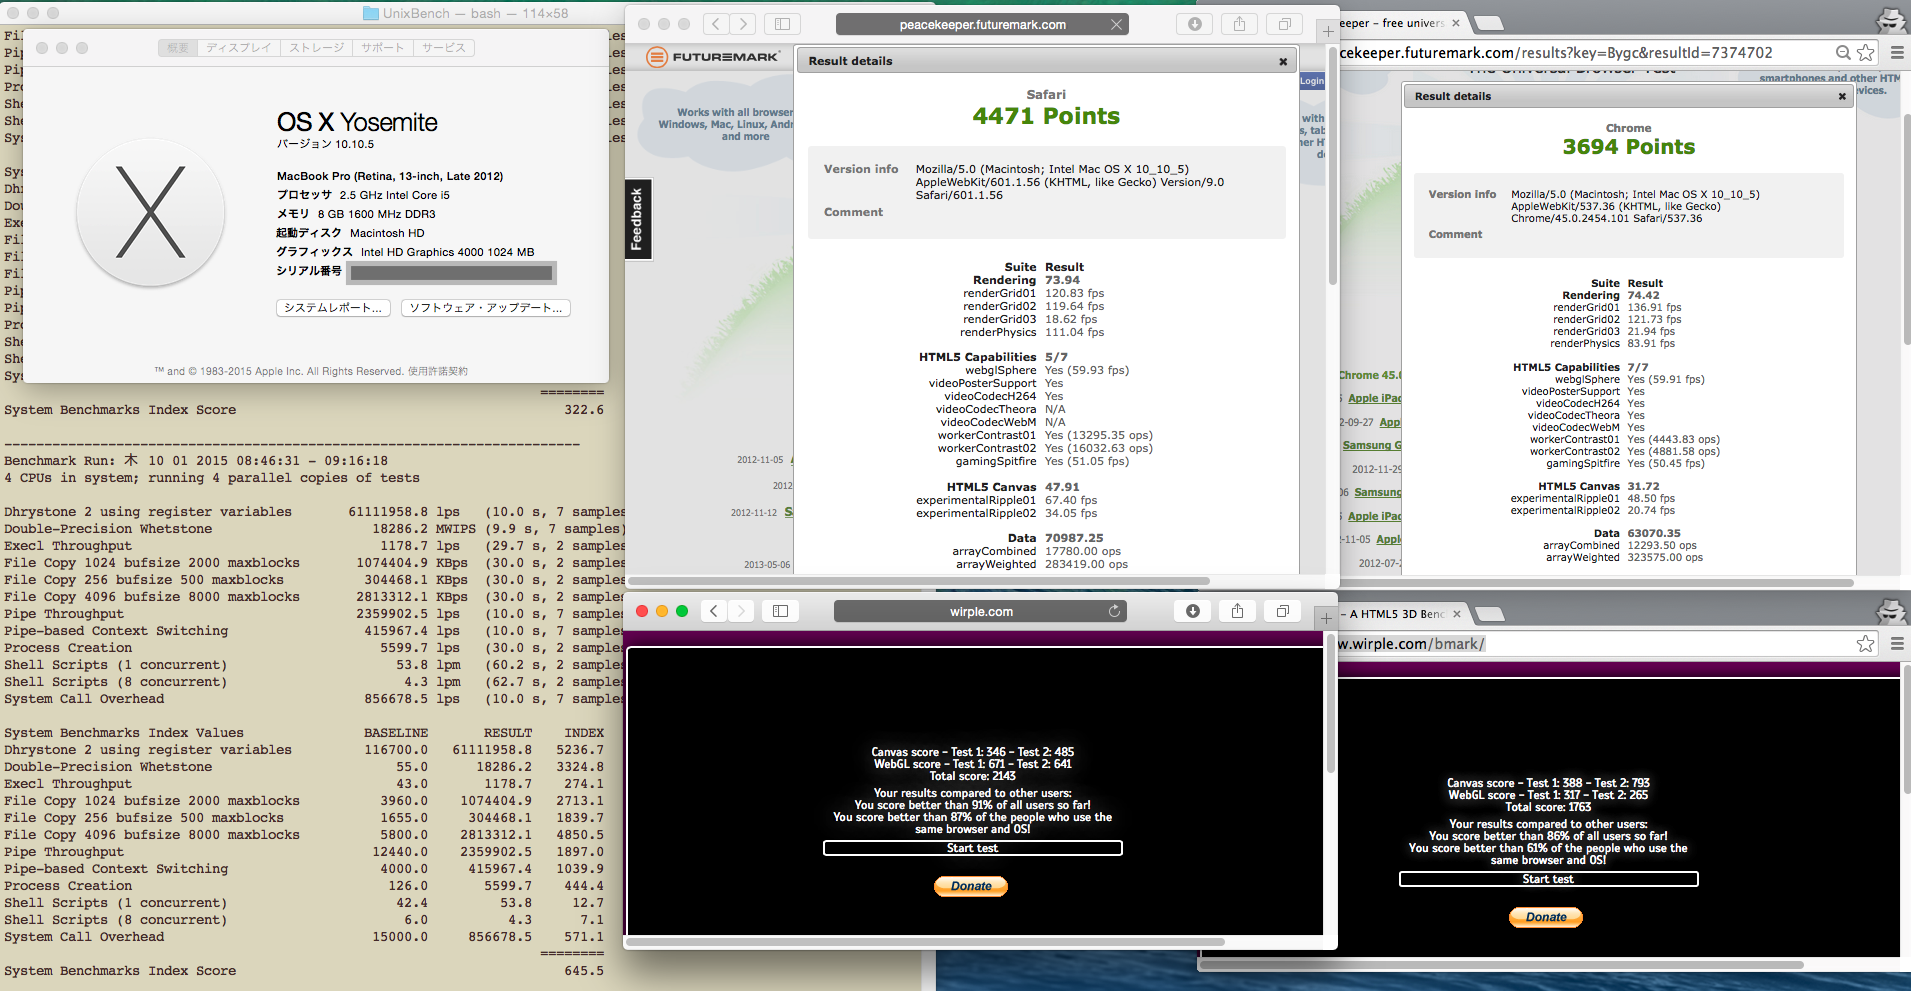1911x991 pixels.
Task: Open downloads in the wirple.com Safari window
Action: click(x=1193, y=611)
